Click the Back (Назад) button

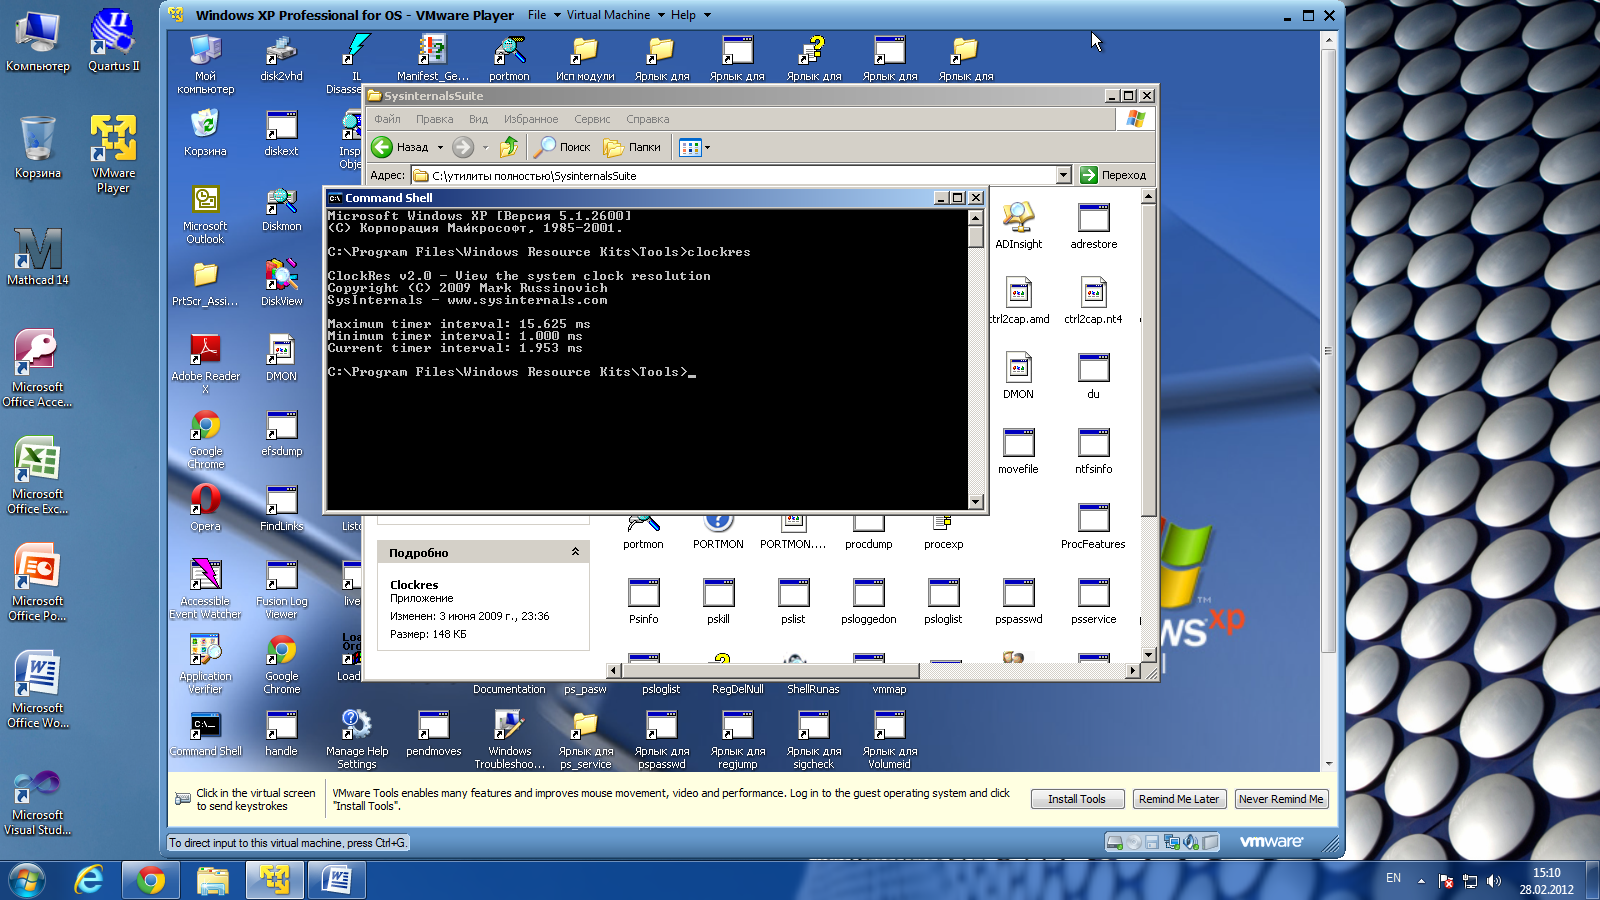tap(401, 147)
